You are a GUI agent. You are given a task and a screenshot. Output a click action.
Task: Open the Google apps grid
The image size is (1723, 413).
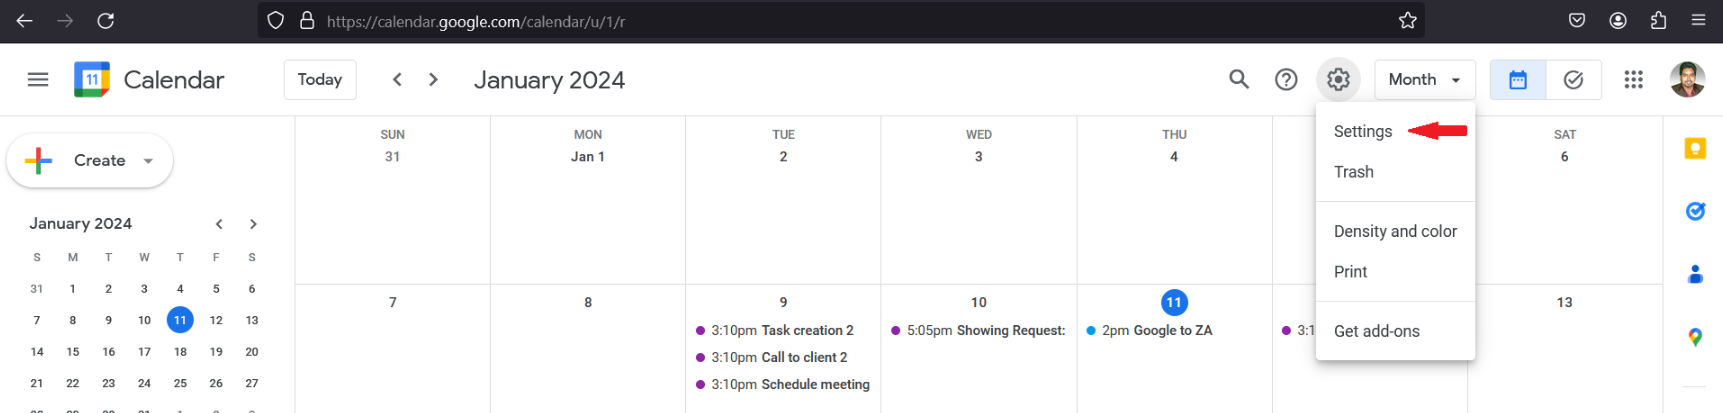click(x=1633, y=80)
